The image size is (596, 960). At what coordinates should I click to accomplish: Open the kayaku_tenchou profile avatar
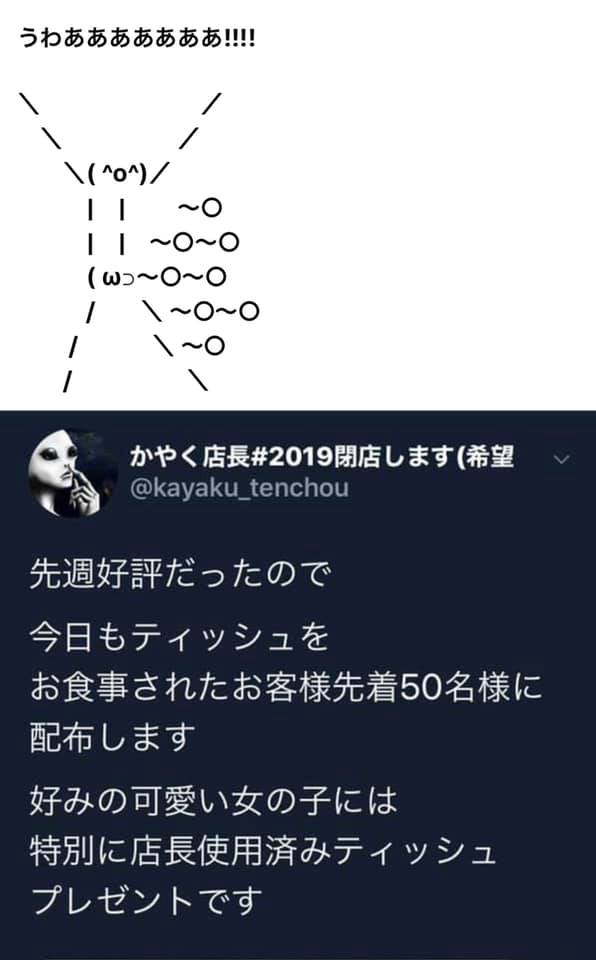coord(73,473)
